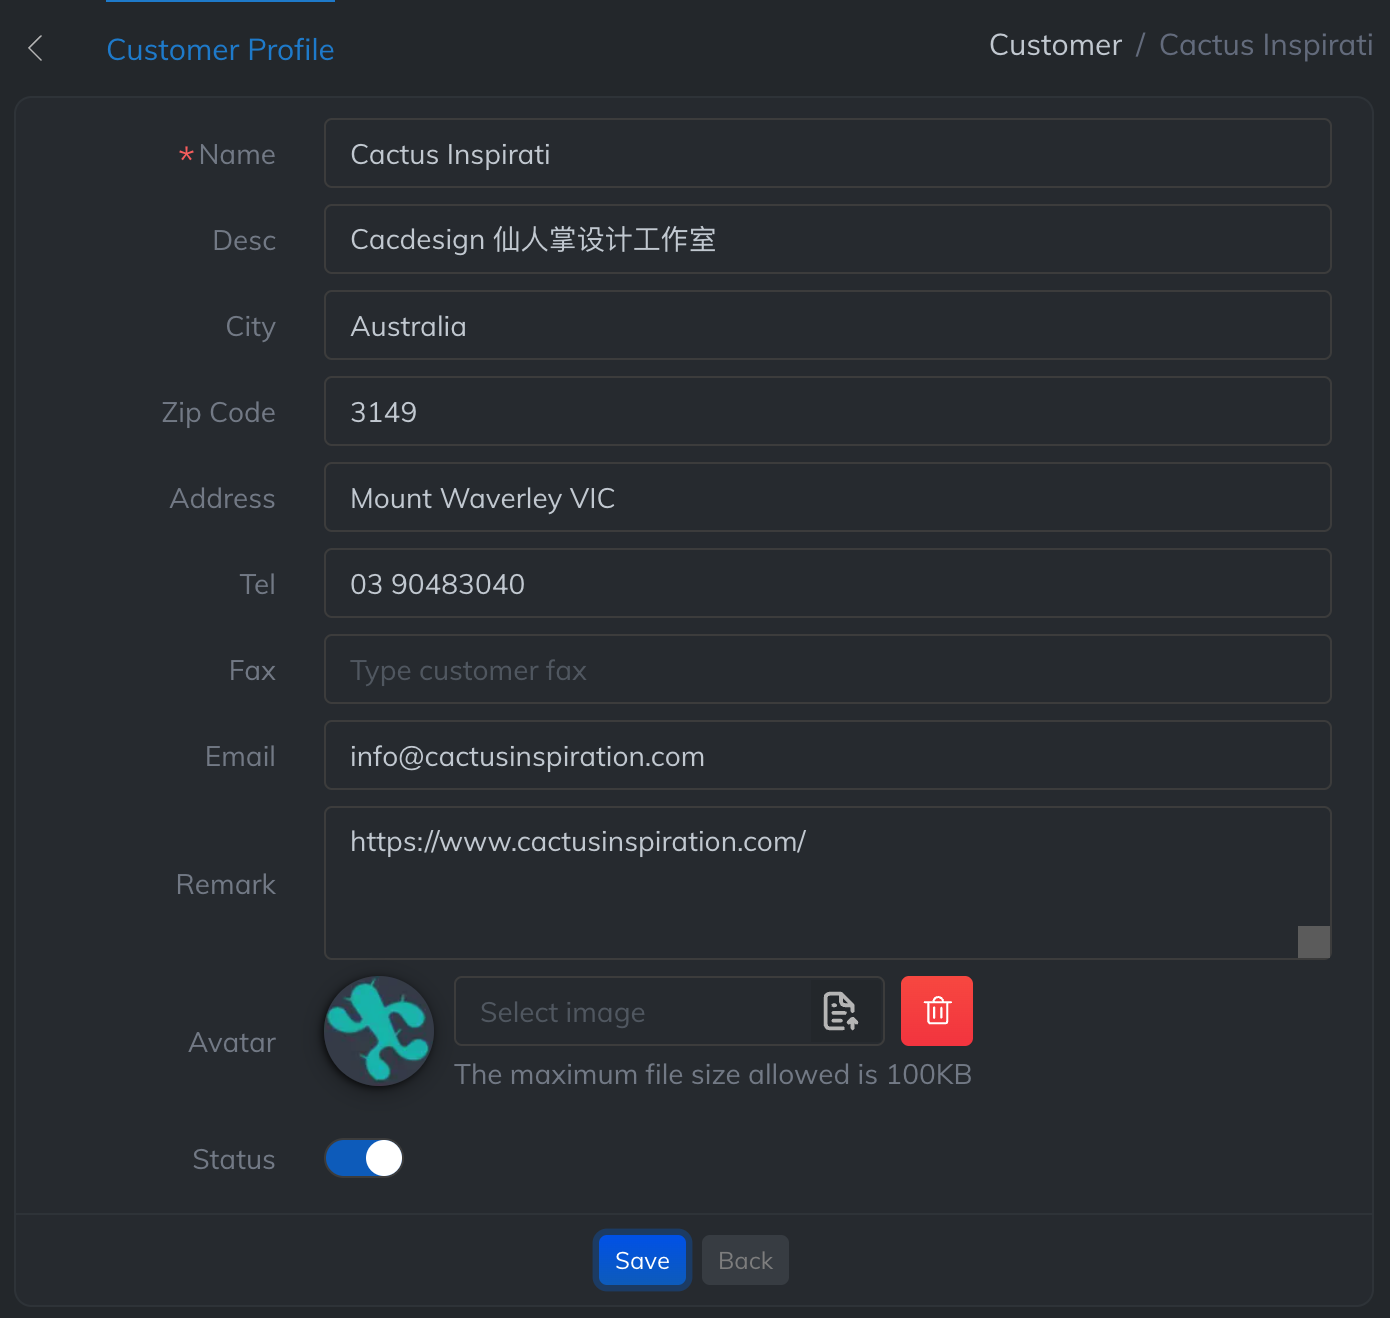This screenshot has width=1390, height=1318.
Task: Toggle the Status switch off
Action: (x=364, y=1158)
